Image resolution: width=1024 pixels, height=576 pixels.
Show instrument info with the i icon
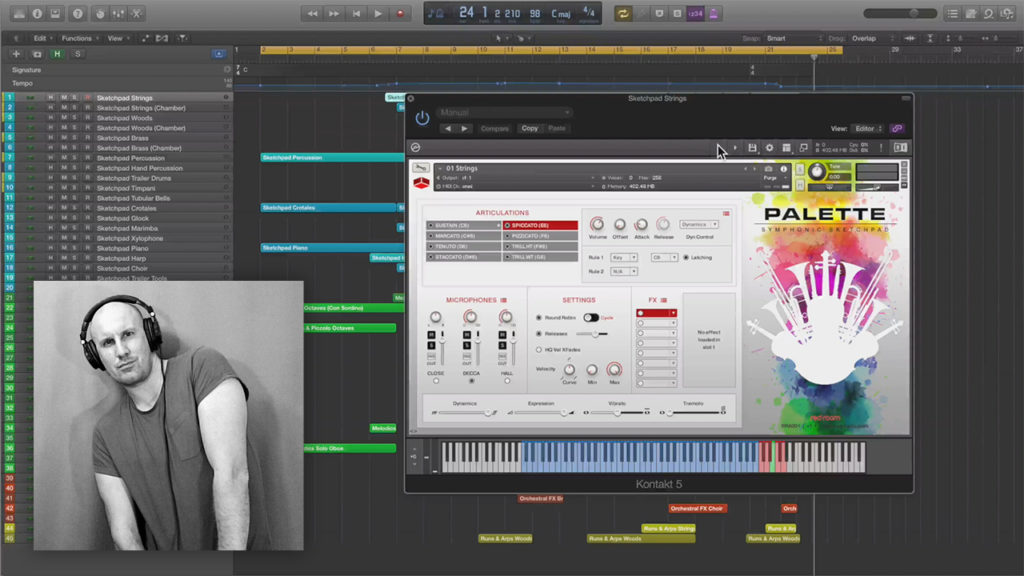tap(784, 169)
